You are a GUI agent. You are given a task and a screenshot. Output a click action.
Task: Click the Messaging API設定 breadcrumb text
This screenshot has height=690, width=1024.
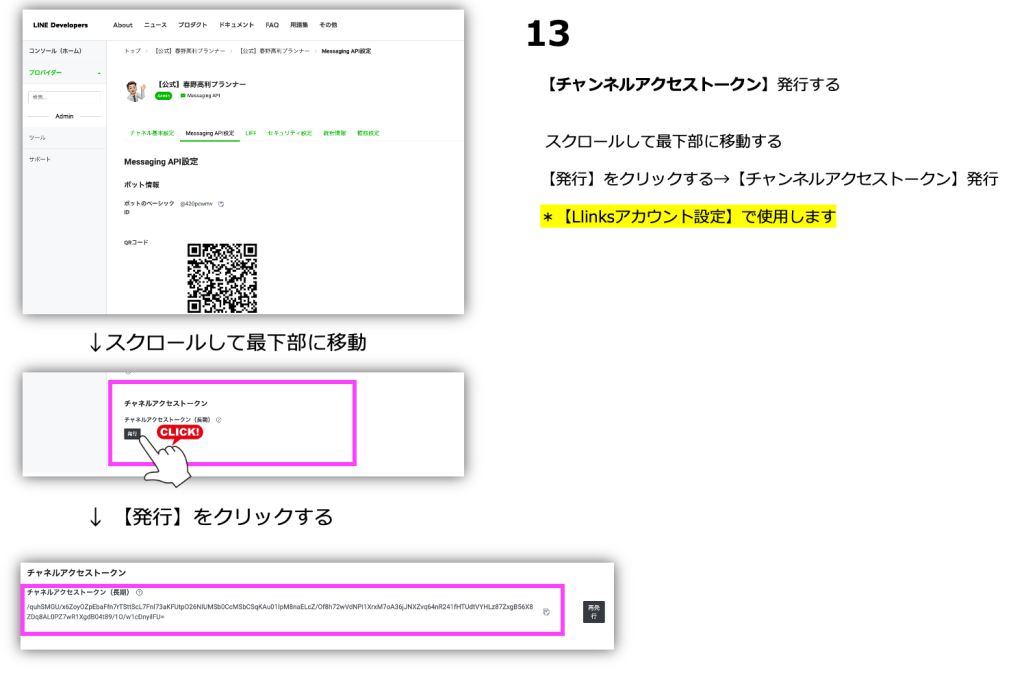coord(346,51)
